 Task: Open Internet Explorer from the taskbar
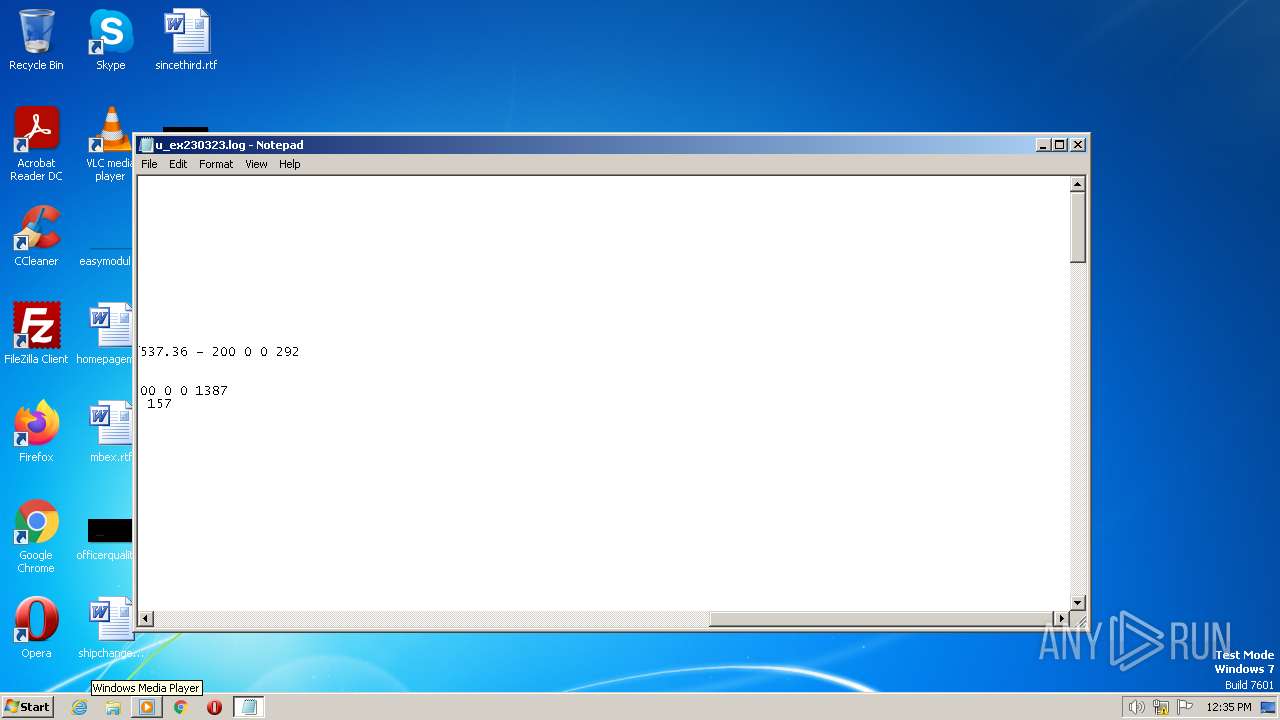coord(80,707)
